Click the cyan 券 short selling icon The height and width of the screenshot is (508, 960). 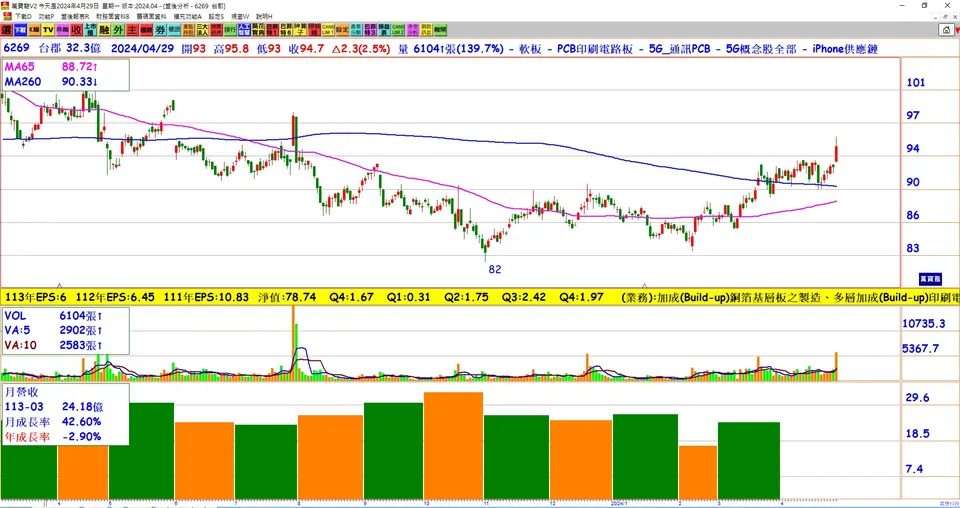tap(160, 30)
